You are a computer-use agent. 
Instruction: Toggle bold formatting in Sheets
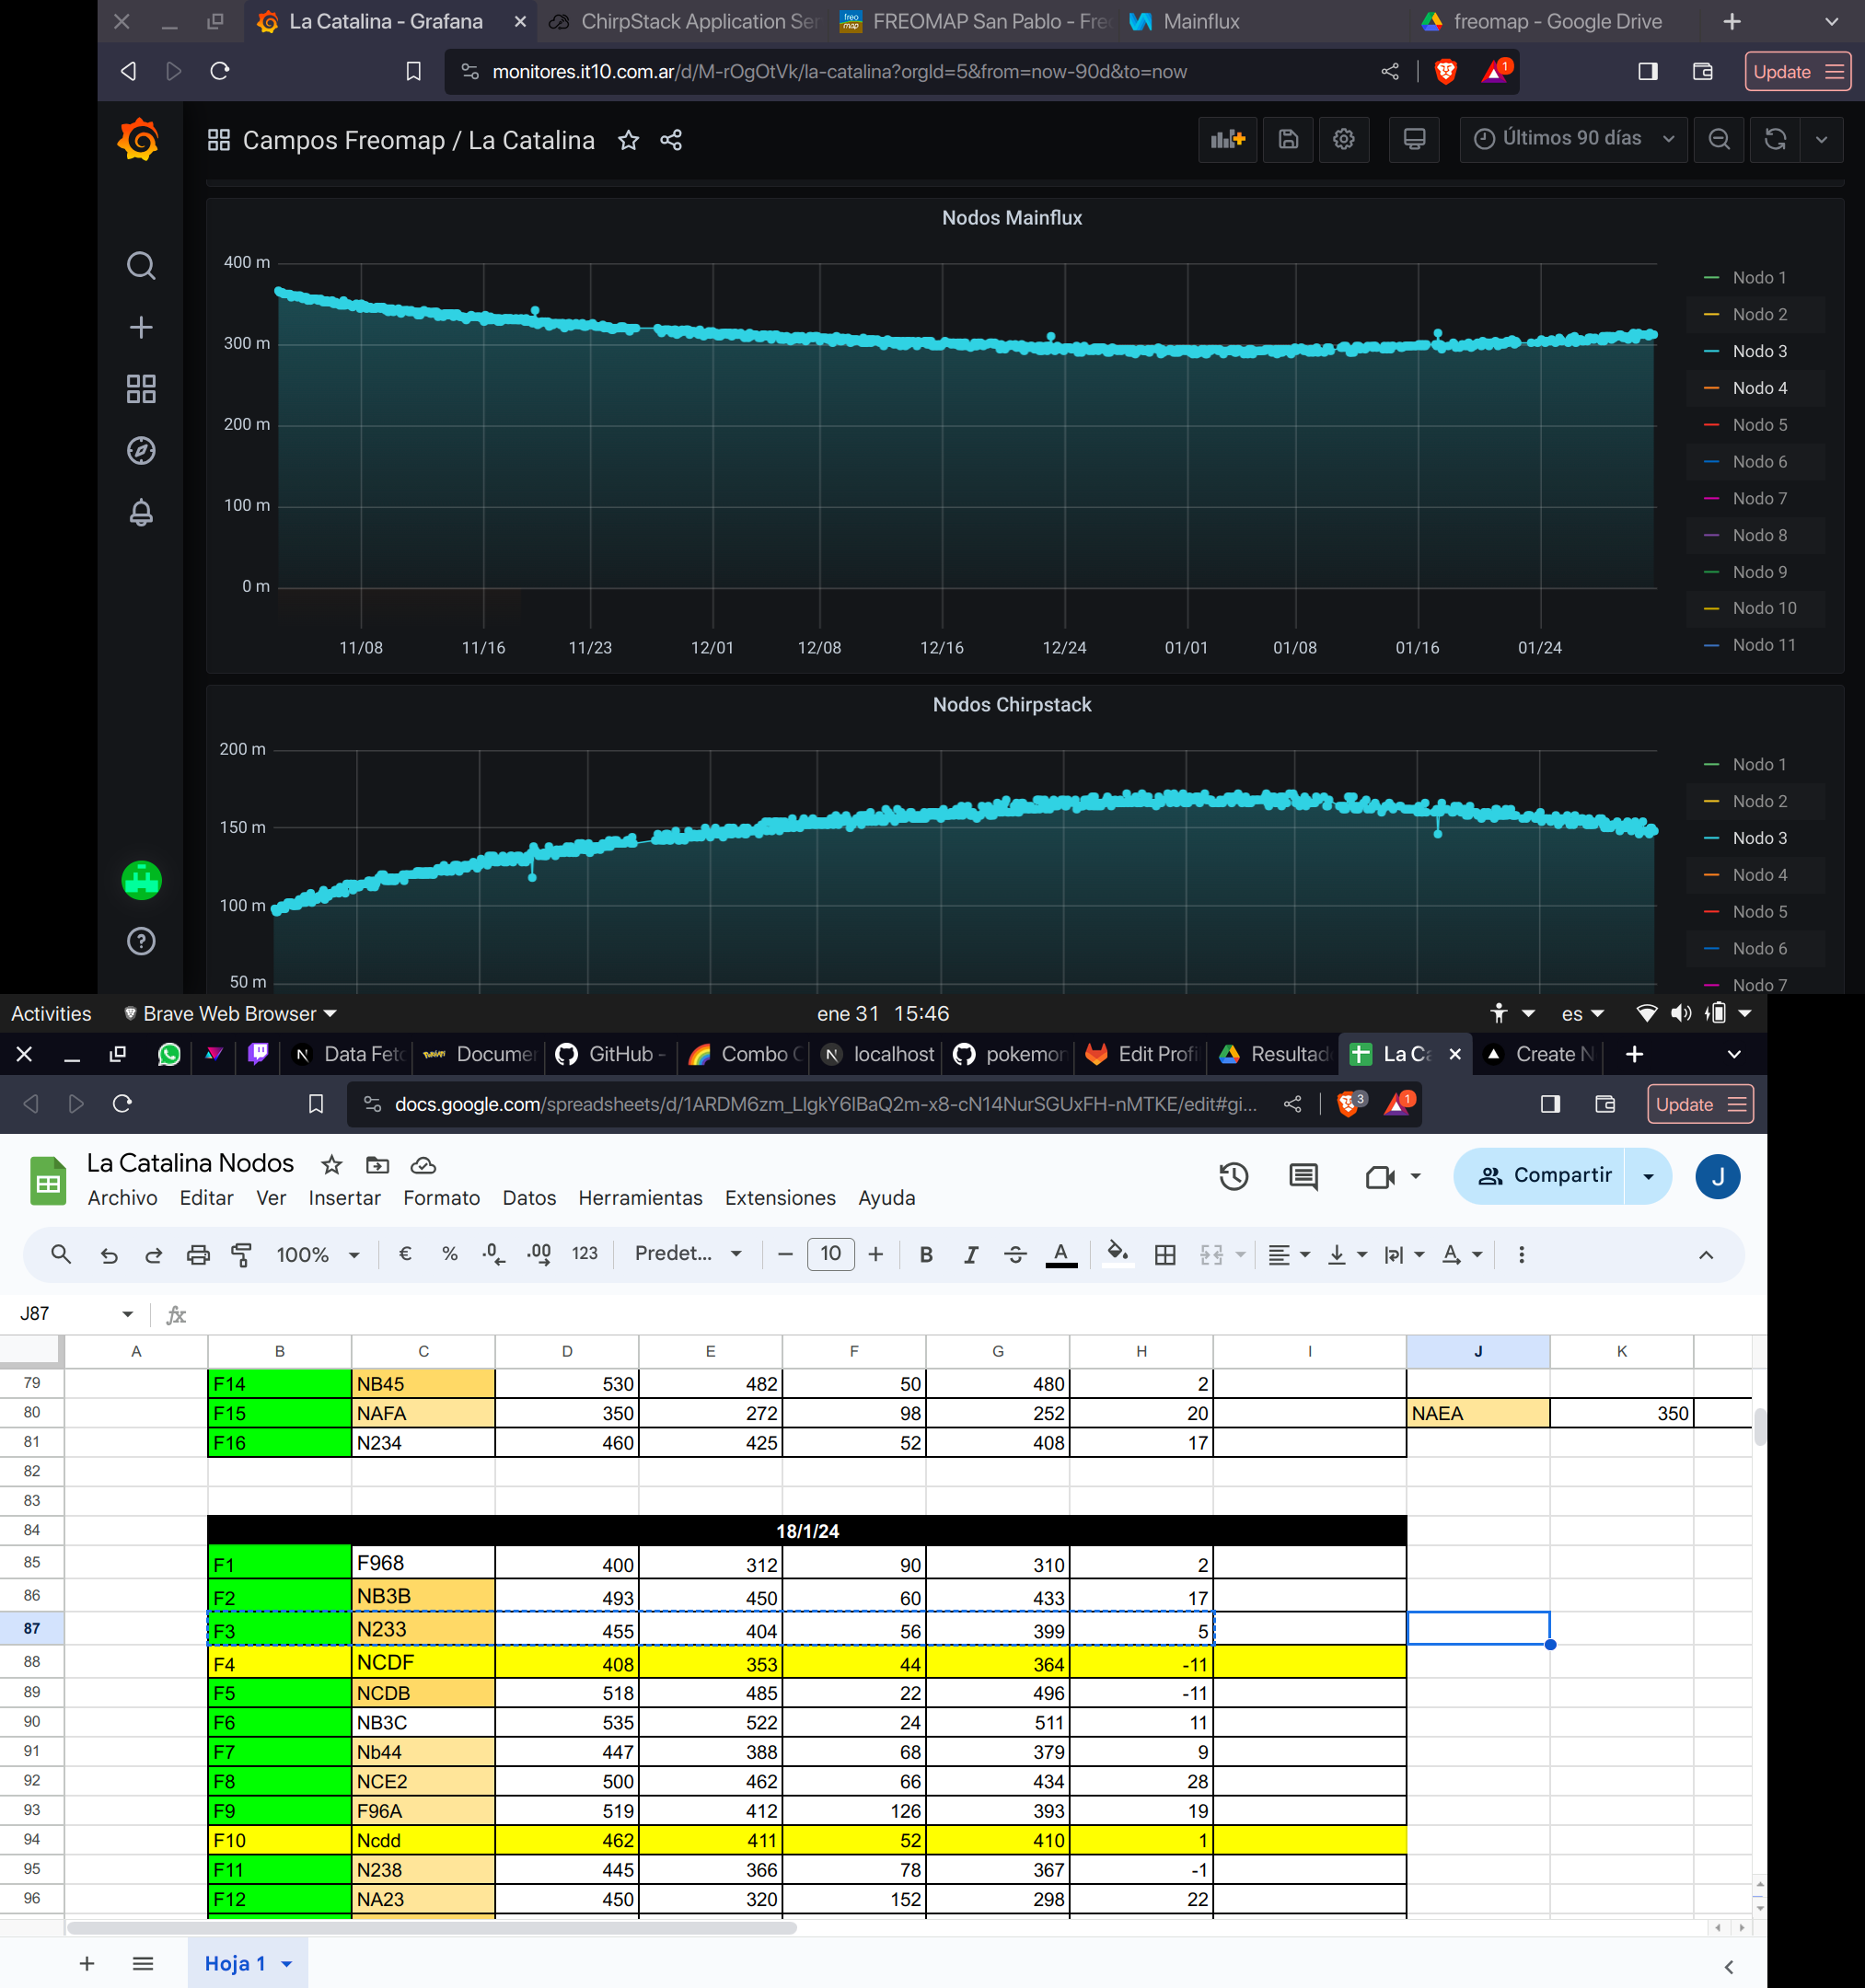(x=926, y=1254)
